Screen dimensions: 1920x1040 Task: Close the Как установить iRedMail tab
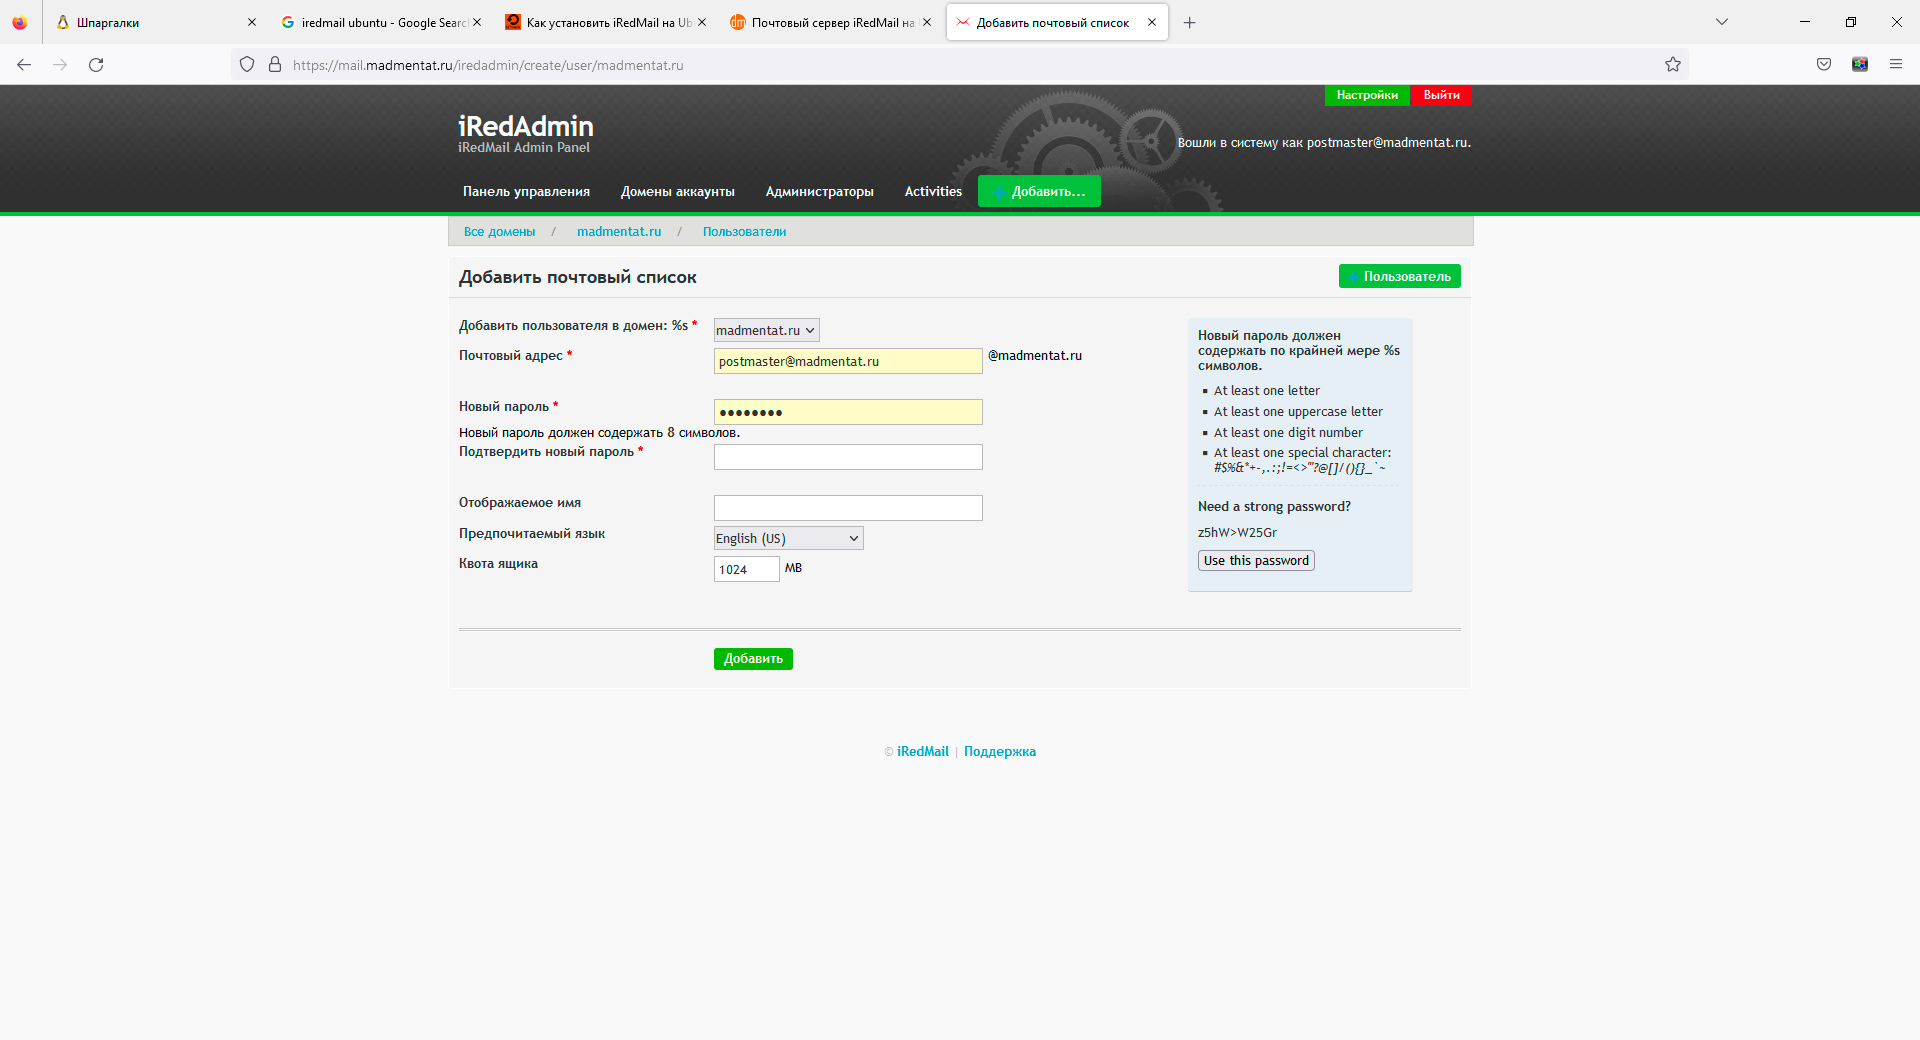[x=702, y=22]
